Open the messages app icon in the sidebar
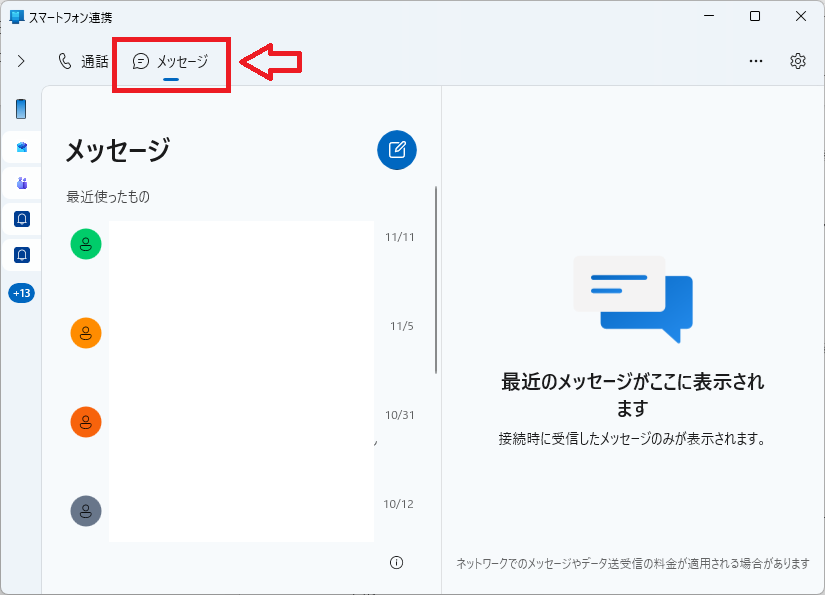The image size is (825, 595). click(x=21, y=146)
